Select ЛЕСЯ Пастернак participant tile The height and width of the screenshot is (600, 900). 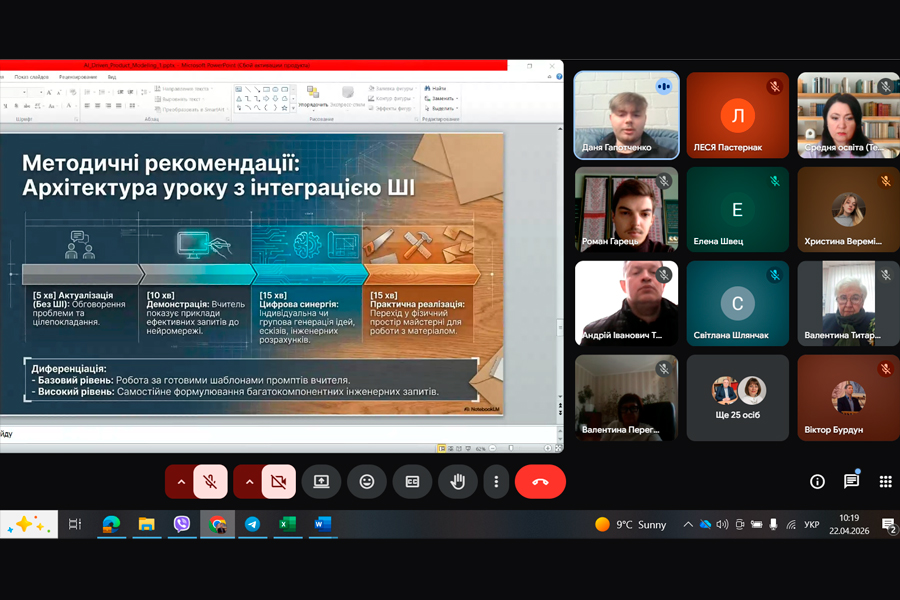738,115
